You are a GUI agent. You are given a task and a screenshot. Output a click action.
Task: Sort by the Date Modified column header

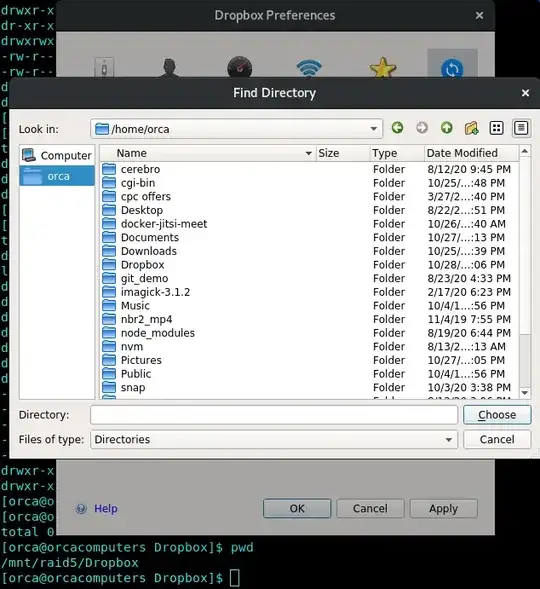point(472,153)
